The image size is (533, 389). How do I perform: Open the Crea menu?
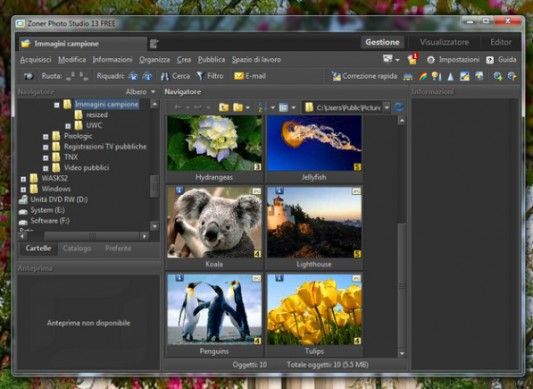click(184, 60)
